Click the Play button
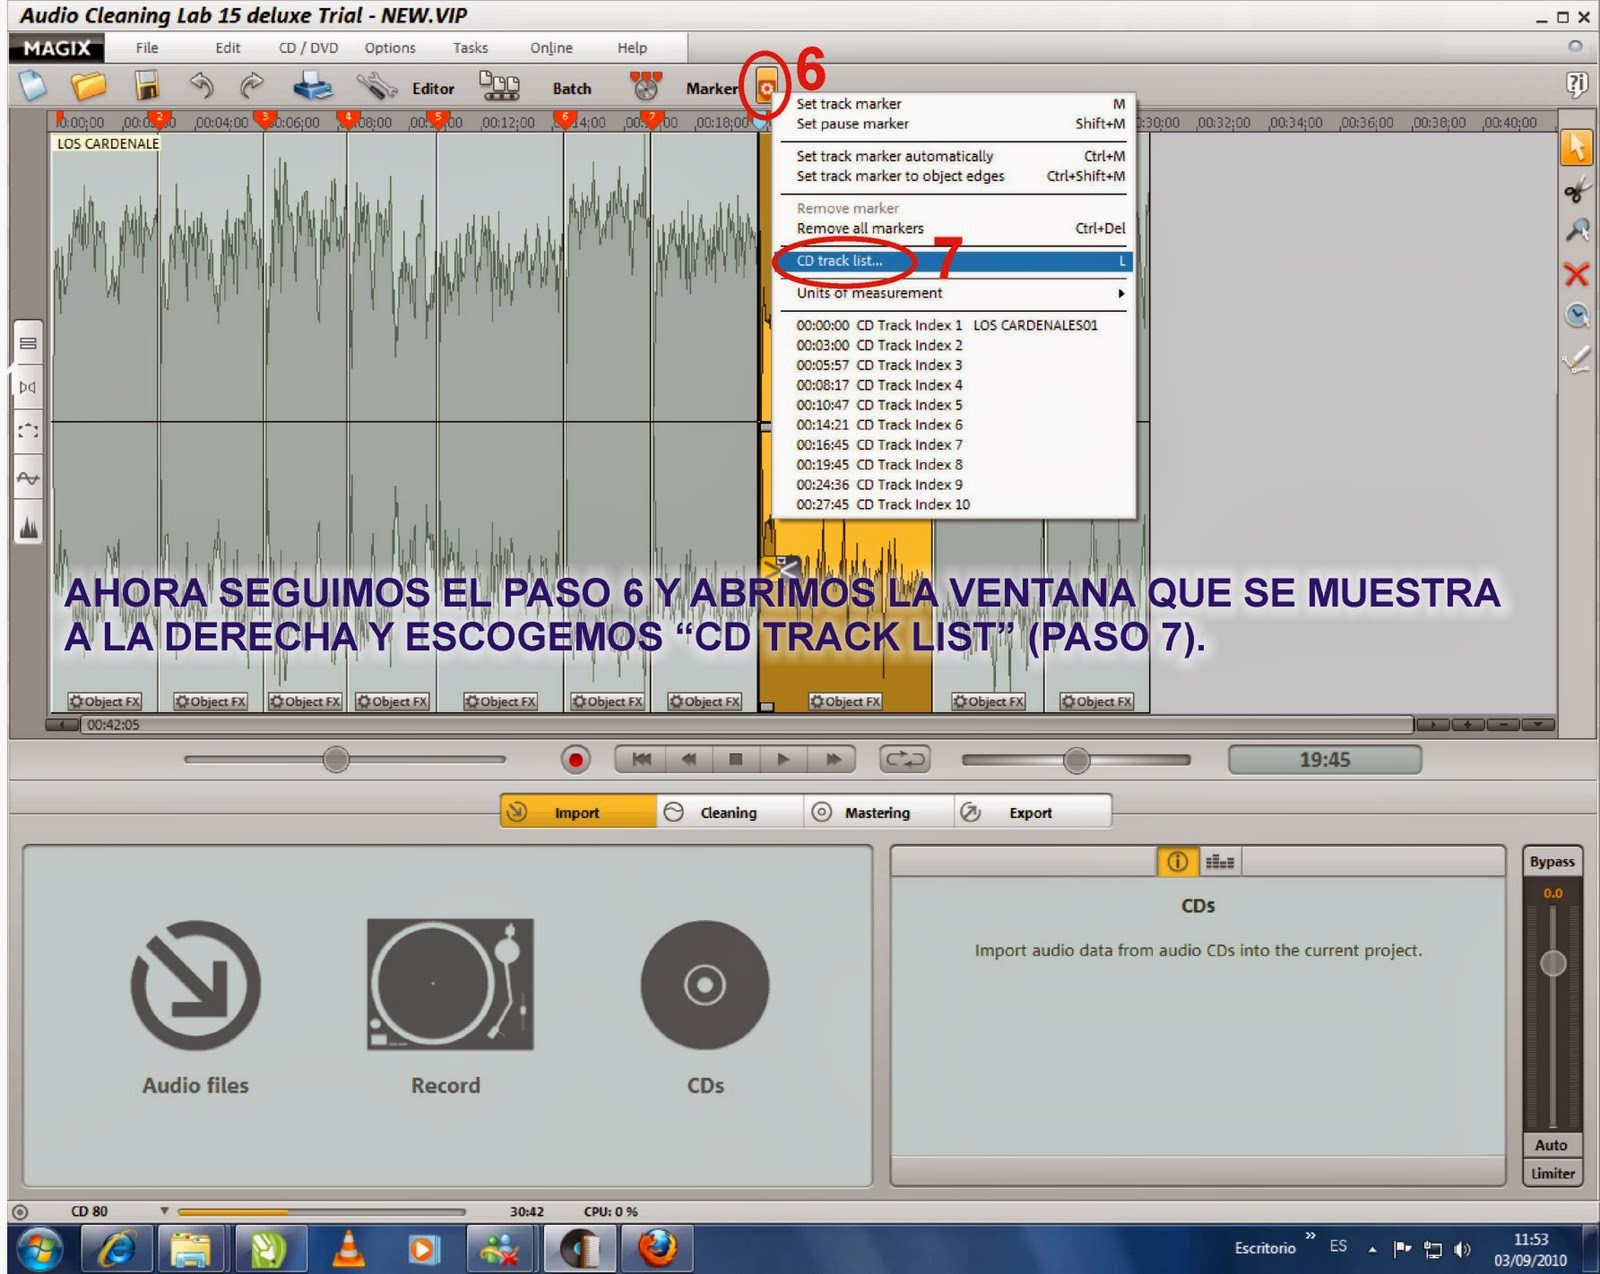 click(x=783, y=759)
